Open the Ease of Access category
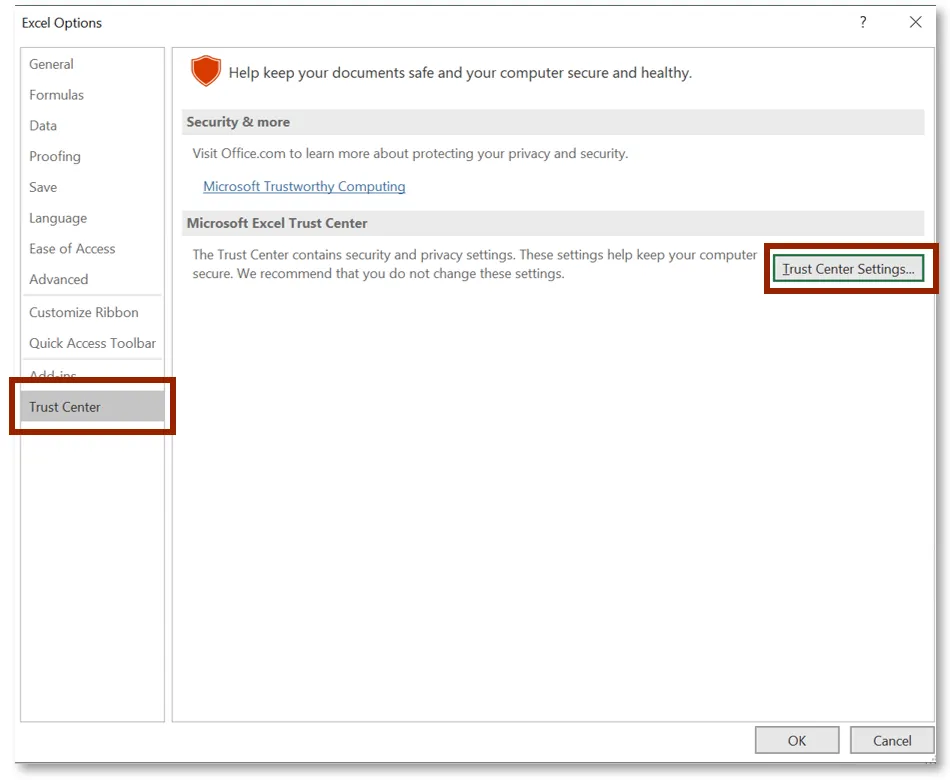This screenshot has width=950, height=780. click(x=72, y=249)
